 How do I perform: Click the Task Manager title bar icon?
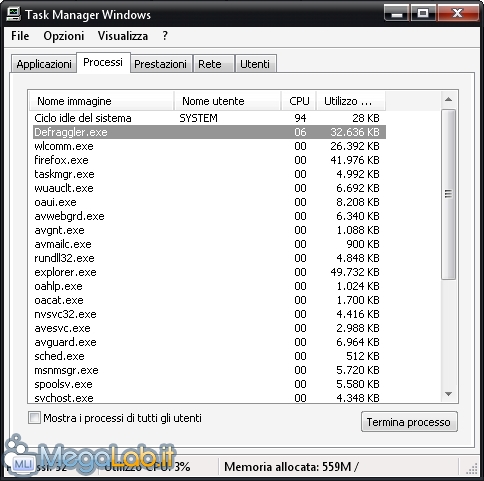tap(13, 14)
